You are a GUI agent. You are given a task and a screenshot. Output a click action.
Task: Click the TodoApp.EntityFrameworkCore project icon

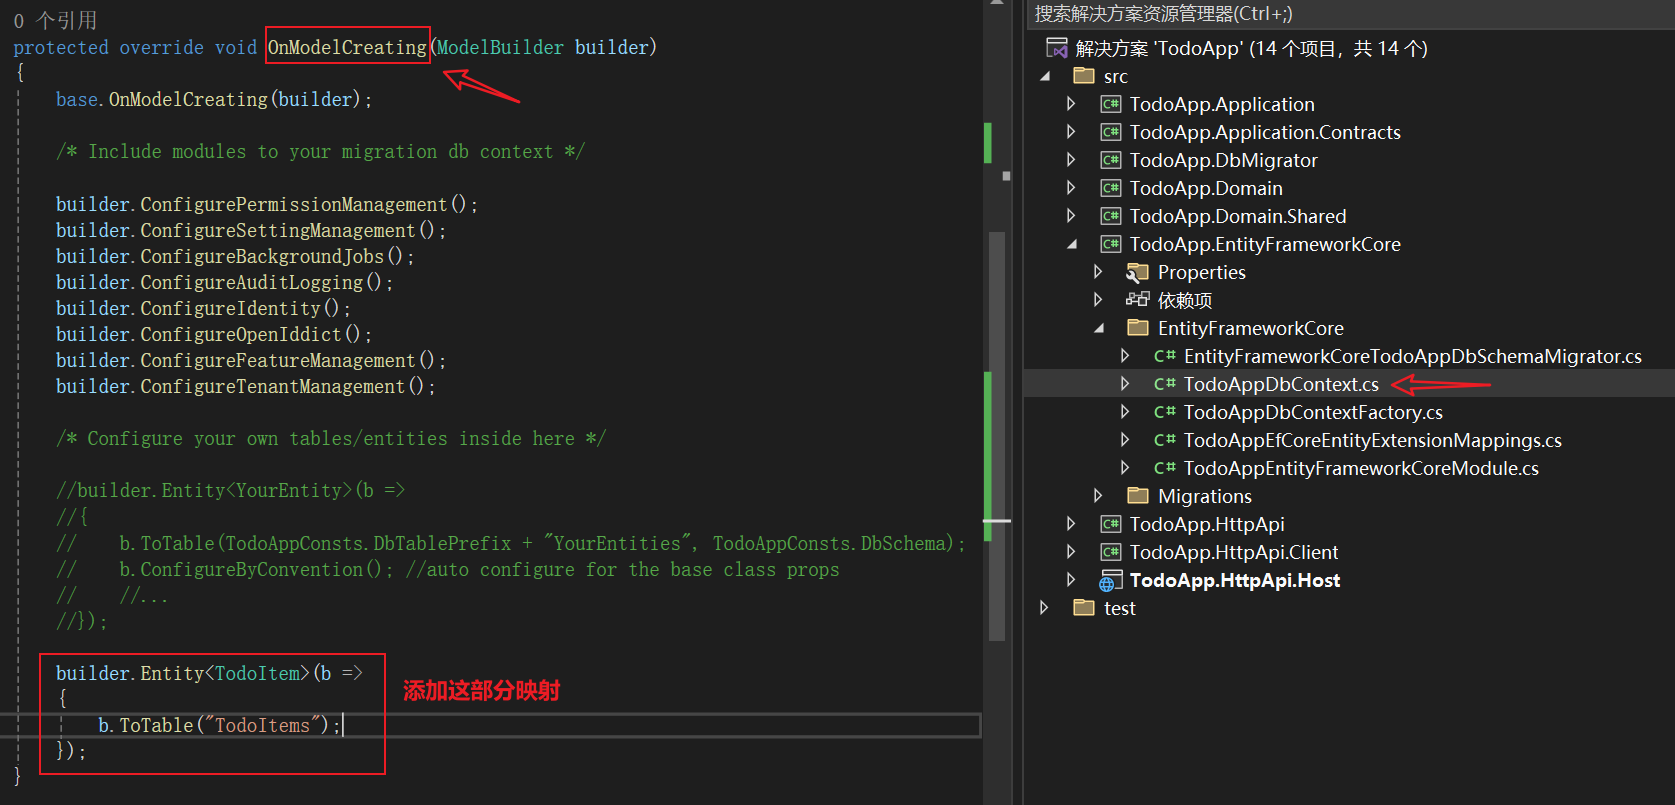[x=1110, y=244]
